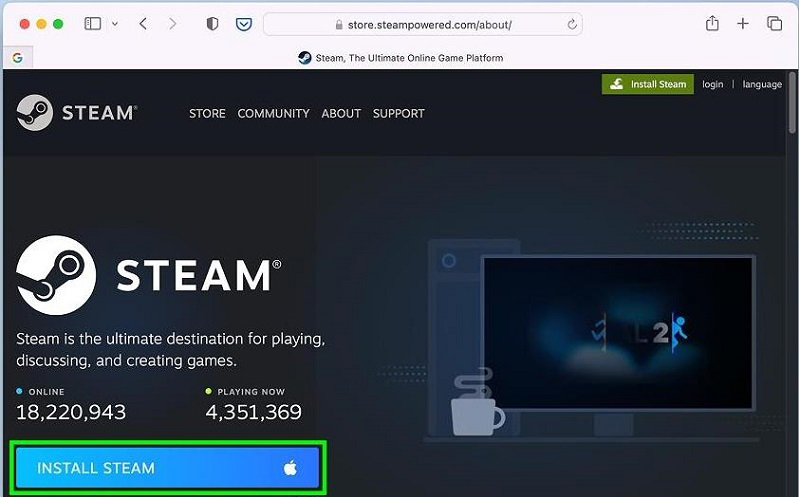Open the STORE menu item
The width and height of the screenshot is (800, 497).
[207, 113]
